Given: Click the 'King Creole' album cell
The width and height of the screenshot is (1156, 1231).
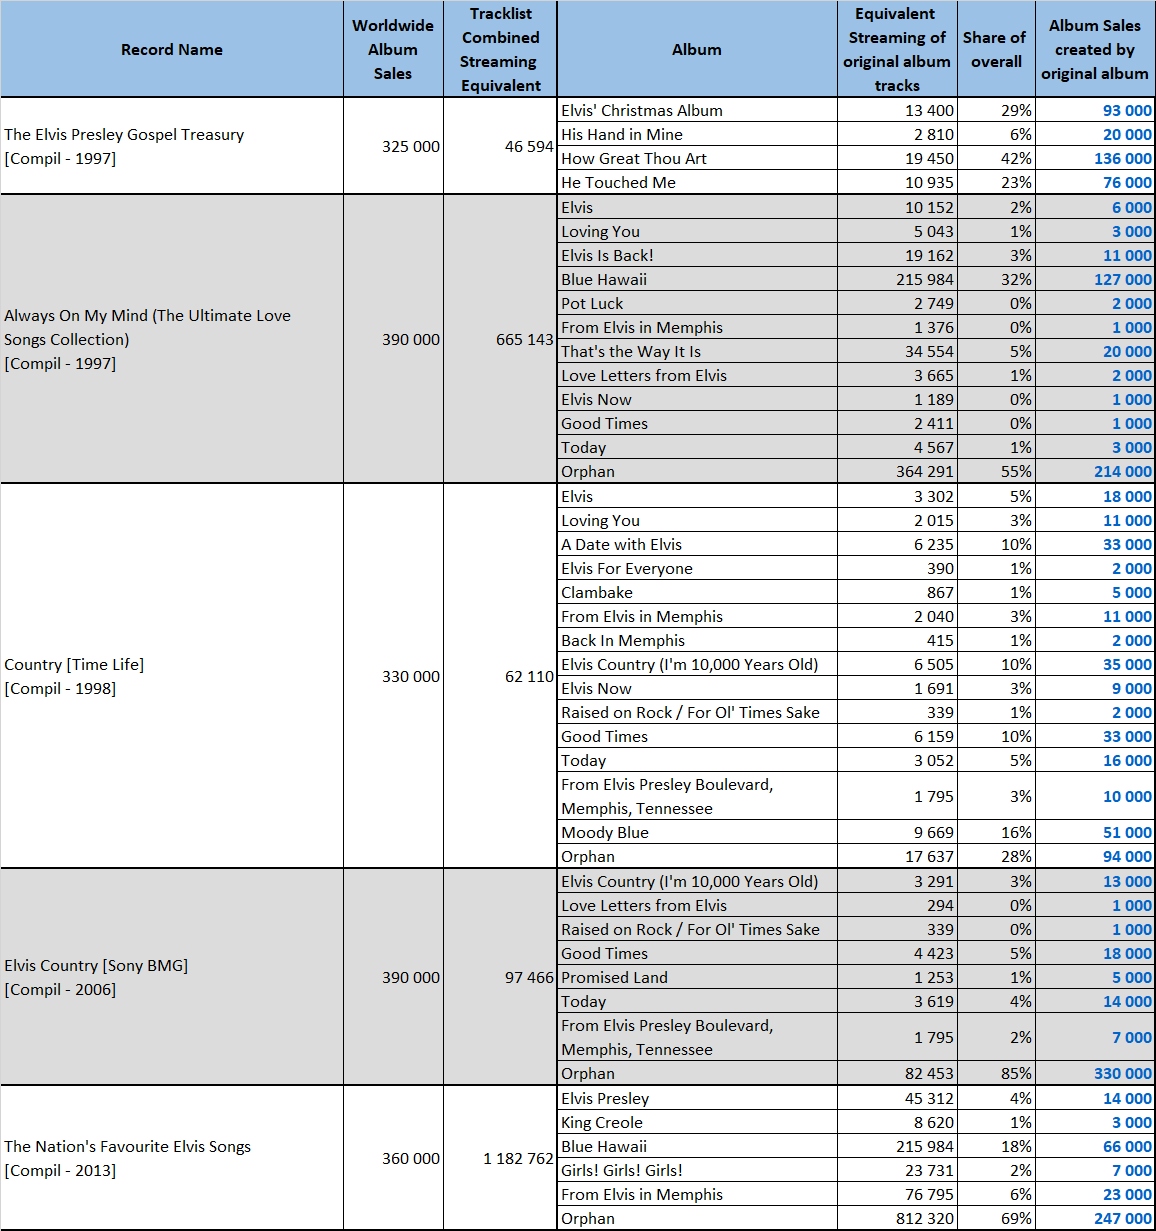Looking at the screenshot, I should click(697, 1122).
